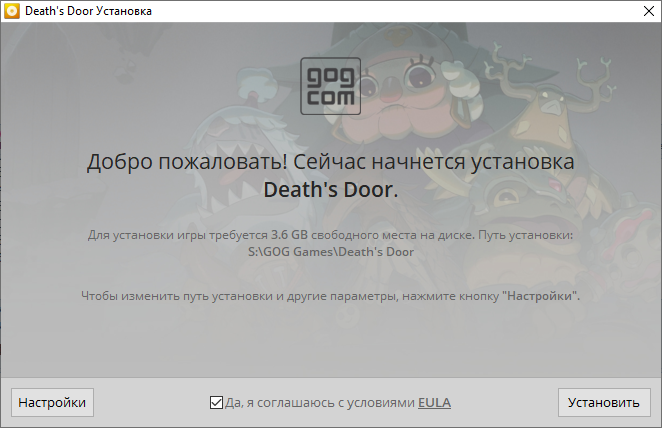This screenshot has height=428, width=662.
Task: Uncheck the EULA agreement checkbox
Action: coord(216,403)
